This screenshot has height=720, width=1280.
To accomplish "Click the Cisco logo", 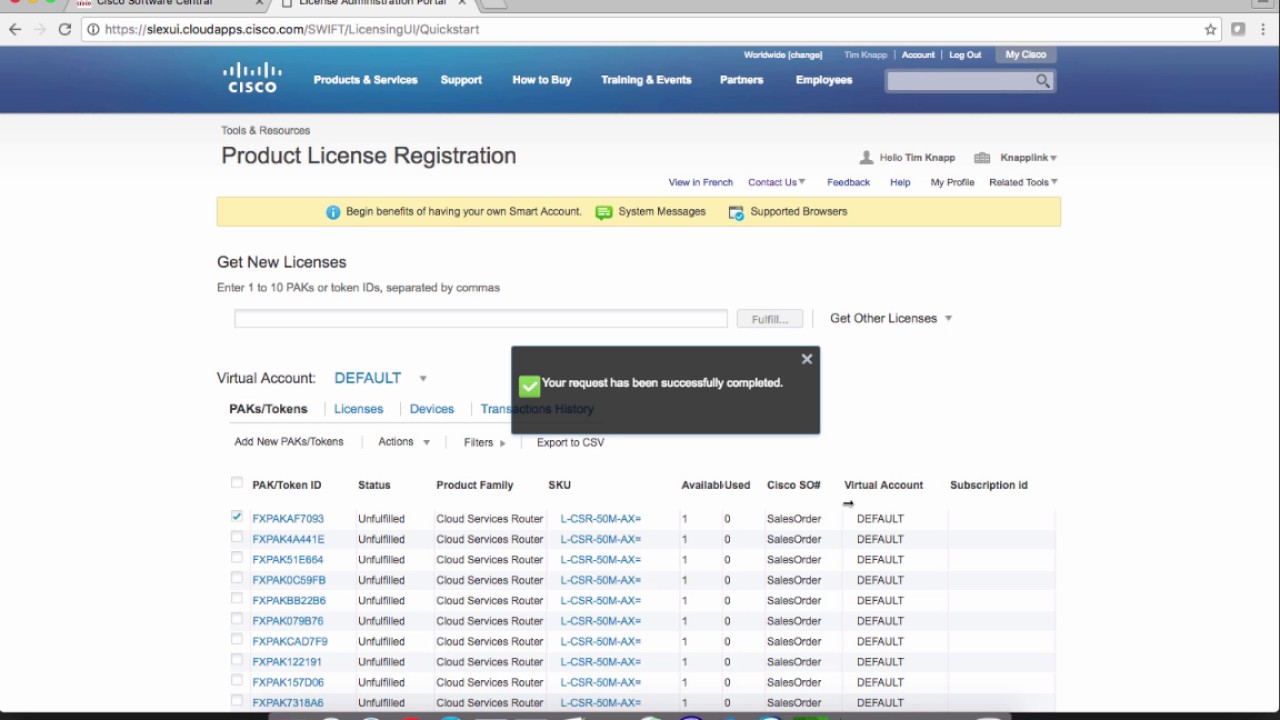I will click(252, 78).
